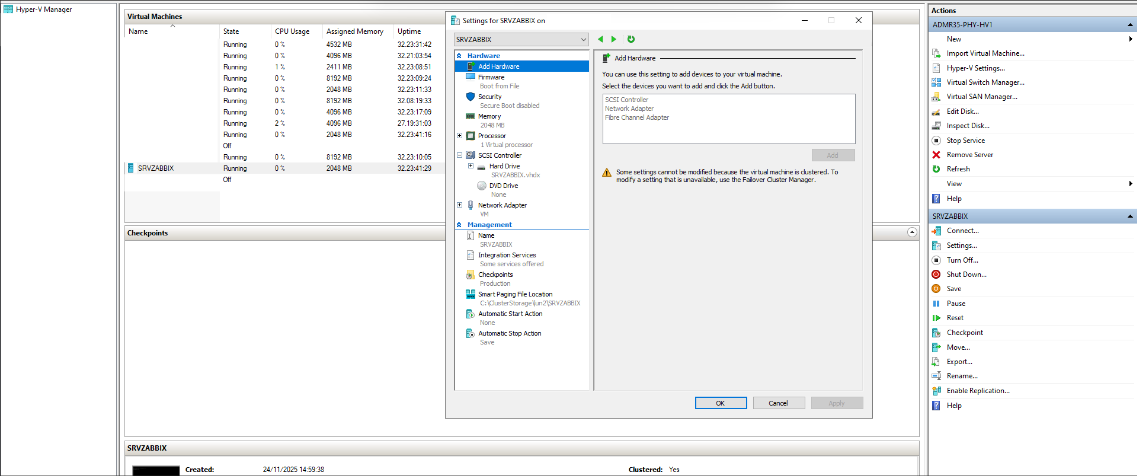This screenshot has height=476, width=1137.
Task: Click the Name icon under Management
Action: [470, 236]
